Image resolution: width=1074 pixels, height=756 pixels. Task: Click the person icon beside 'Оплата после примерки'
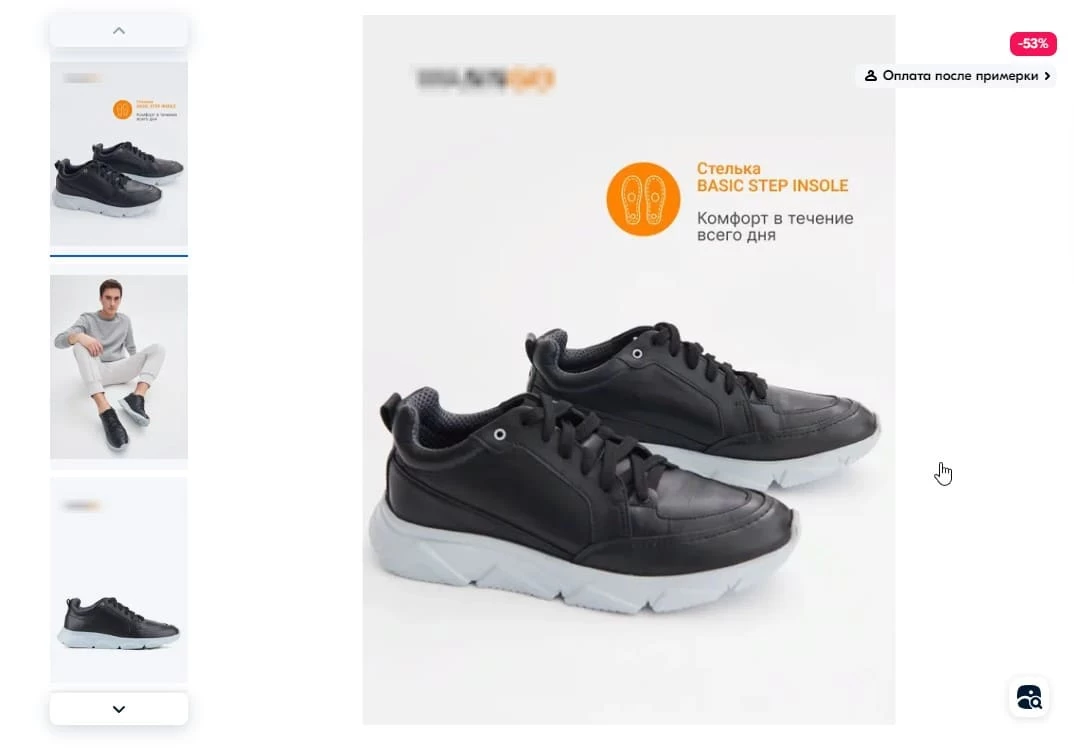click(871, 76)
